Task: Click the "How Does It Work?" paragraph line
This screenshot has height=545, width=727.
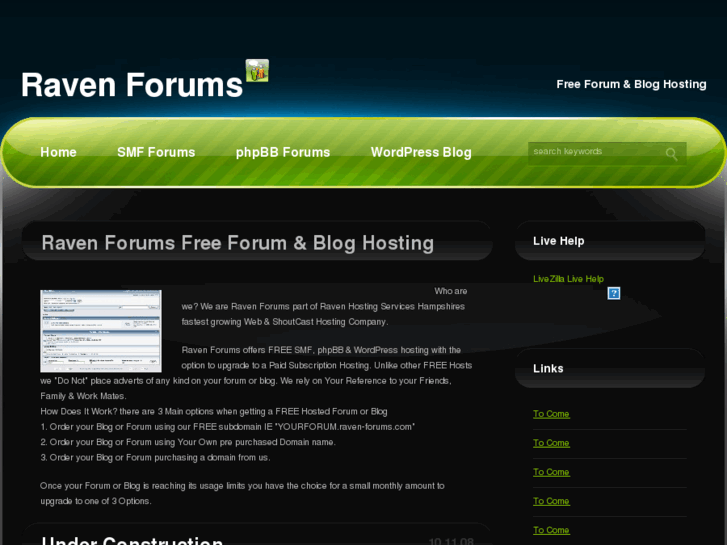Action: point(214,411)
